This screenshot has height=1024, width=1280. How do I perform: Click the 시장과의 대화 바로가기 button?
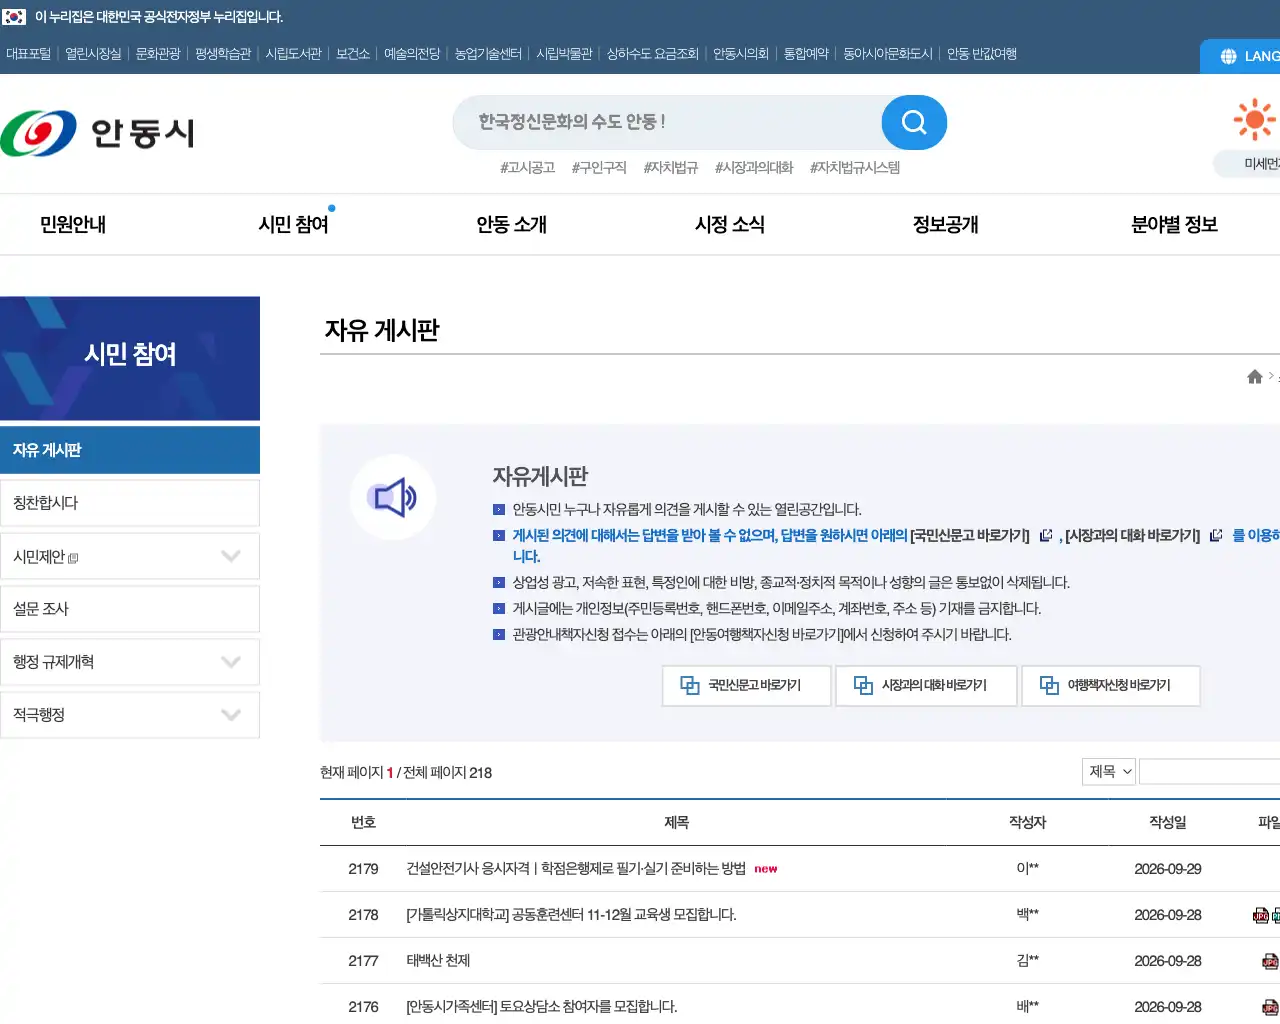pyautogui.click(x=926, y=686)
